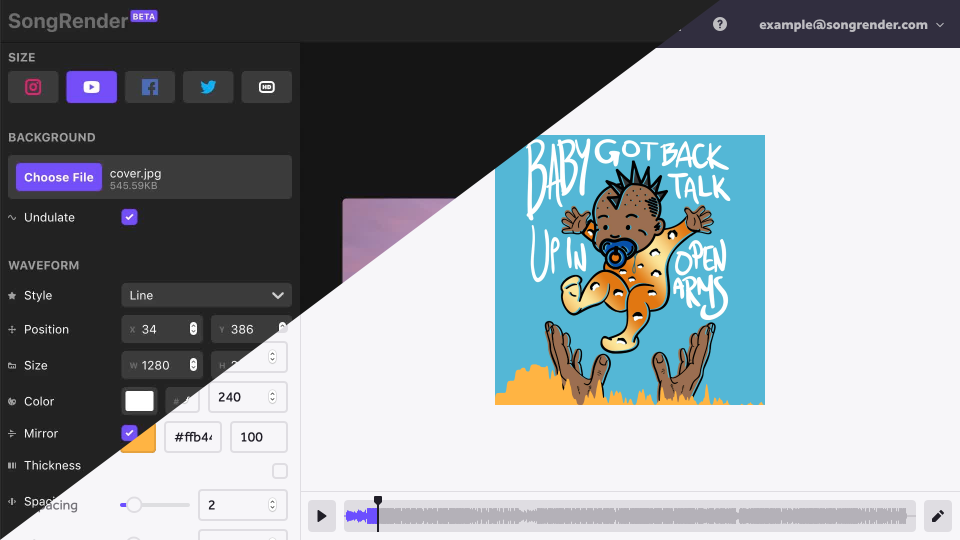Click the Size width input field
This screenshot has width=960, height=540.
pos(164,365)
